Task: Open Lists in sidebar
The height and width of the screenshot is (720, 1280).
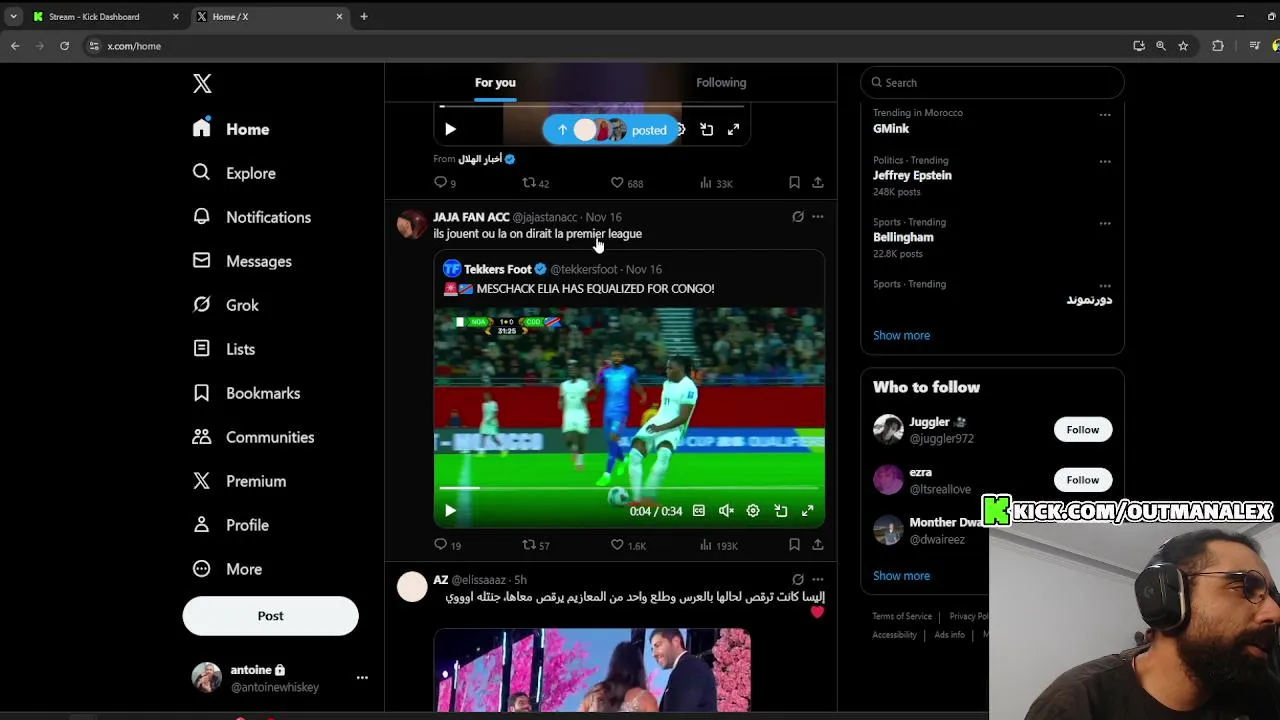Action: tap(223, 349)
